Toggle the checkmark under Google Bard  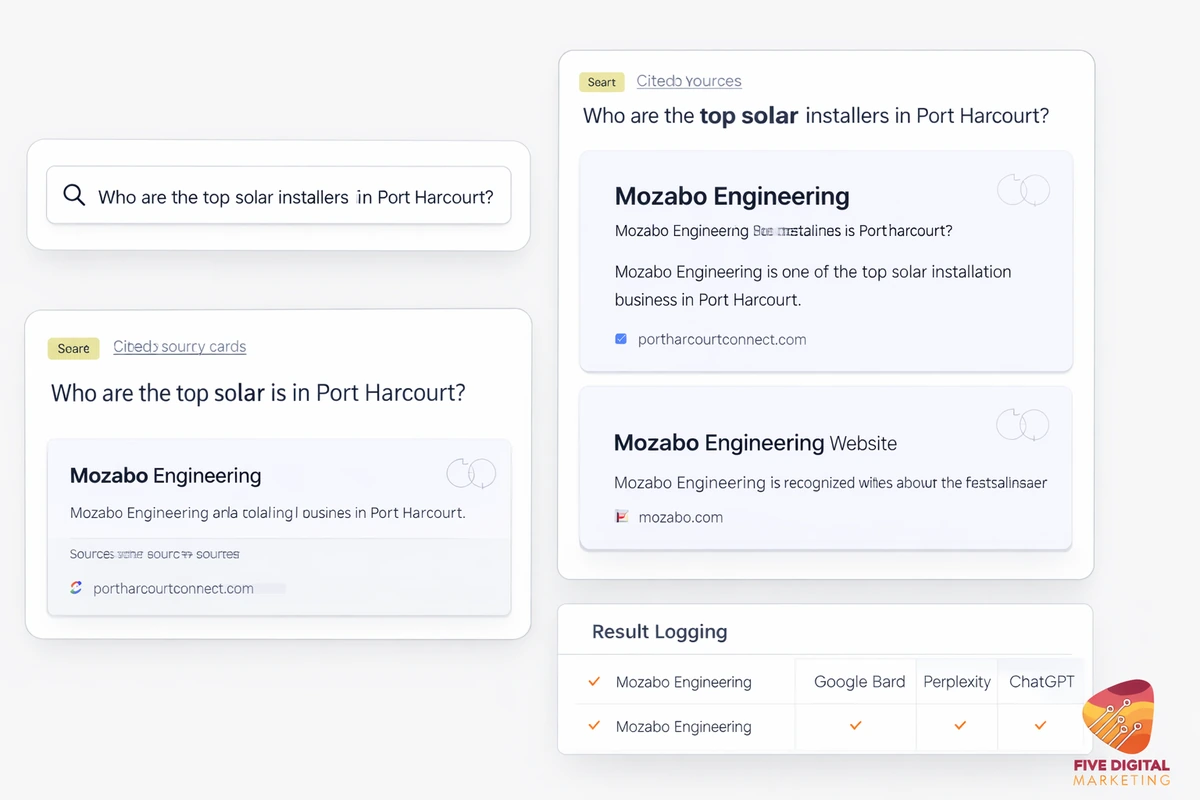point(855,726)
